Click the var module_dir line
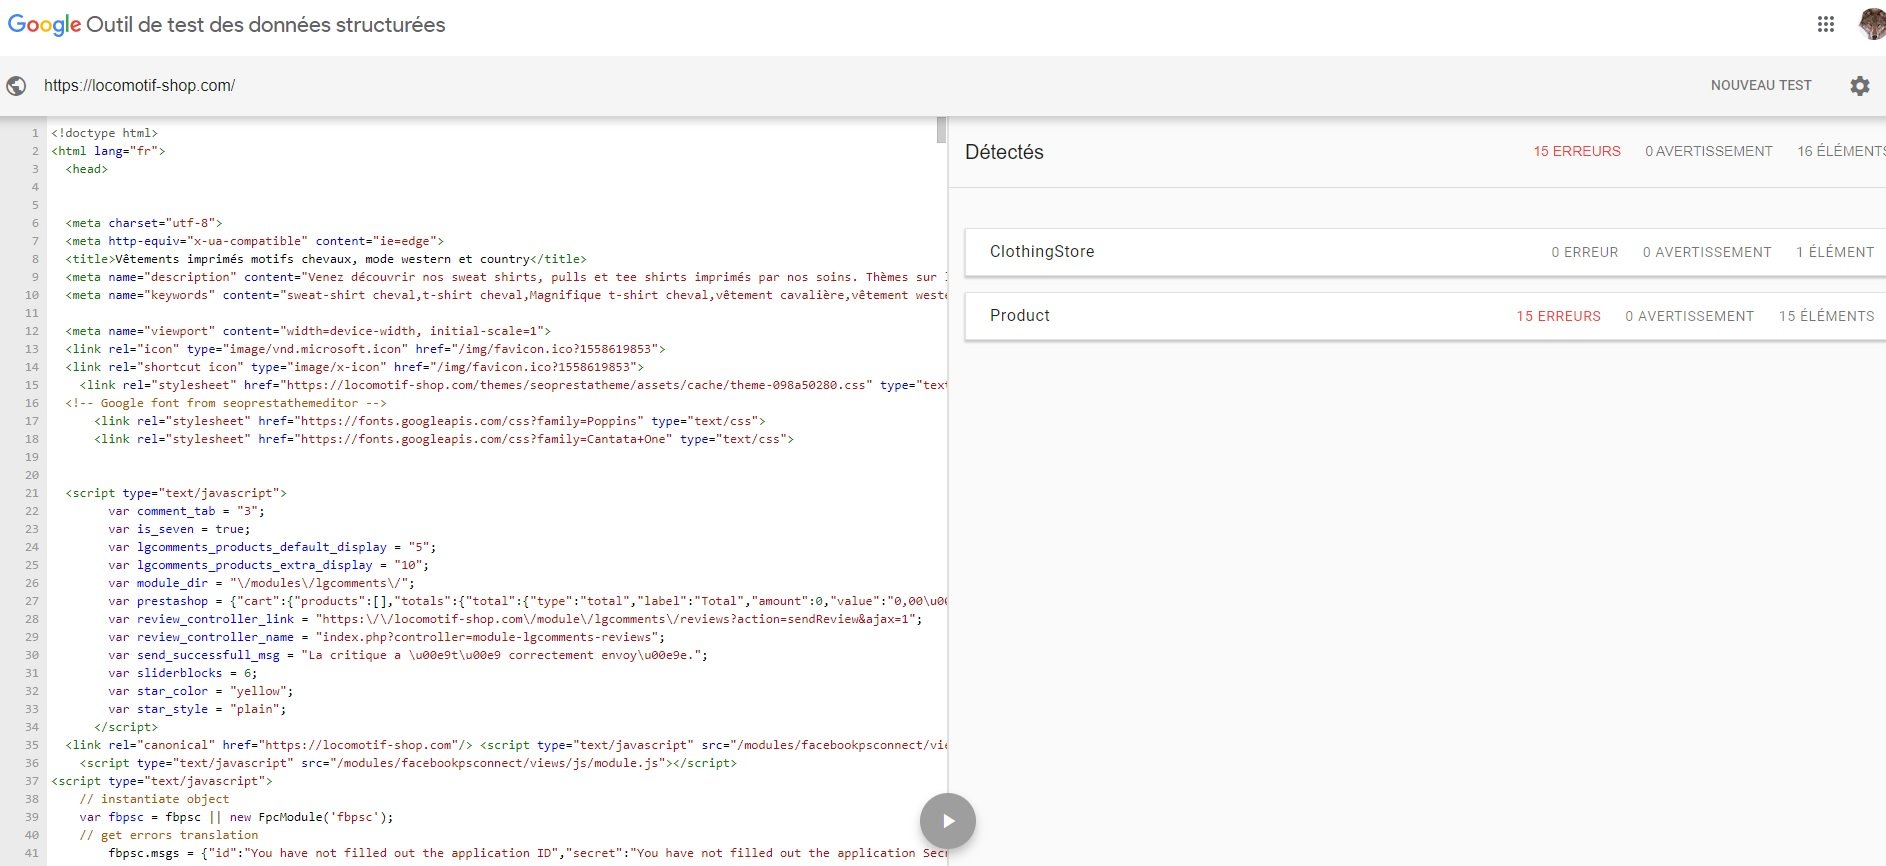This screenshot has height=866, width=1886. tap(262, 583)
